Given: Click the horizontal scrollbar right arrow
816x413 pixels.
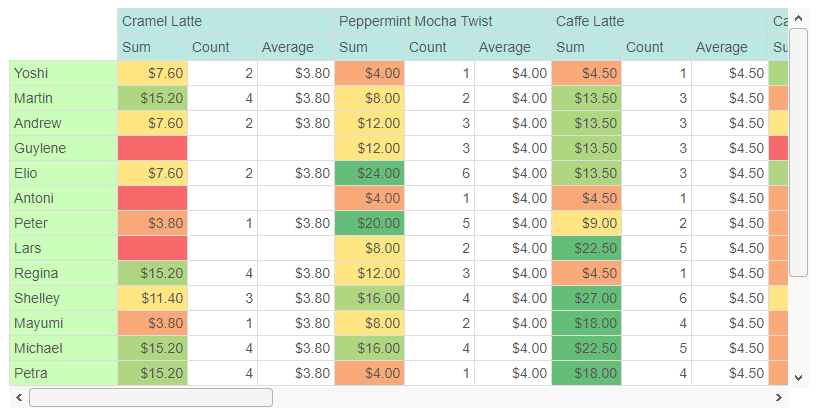Looking at the screenshot, I should (779, 397).
